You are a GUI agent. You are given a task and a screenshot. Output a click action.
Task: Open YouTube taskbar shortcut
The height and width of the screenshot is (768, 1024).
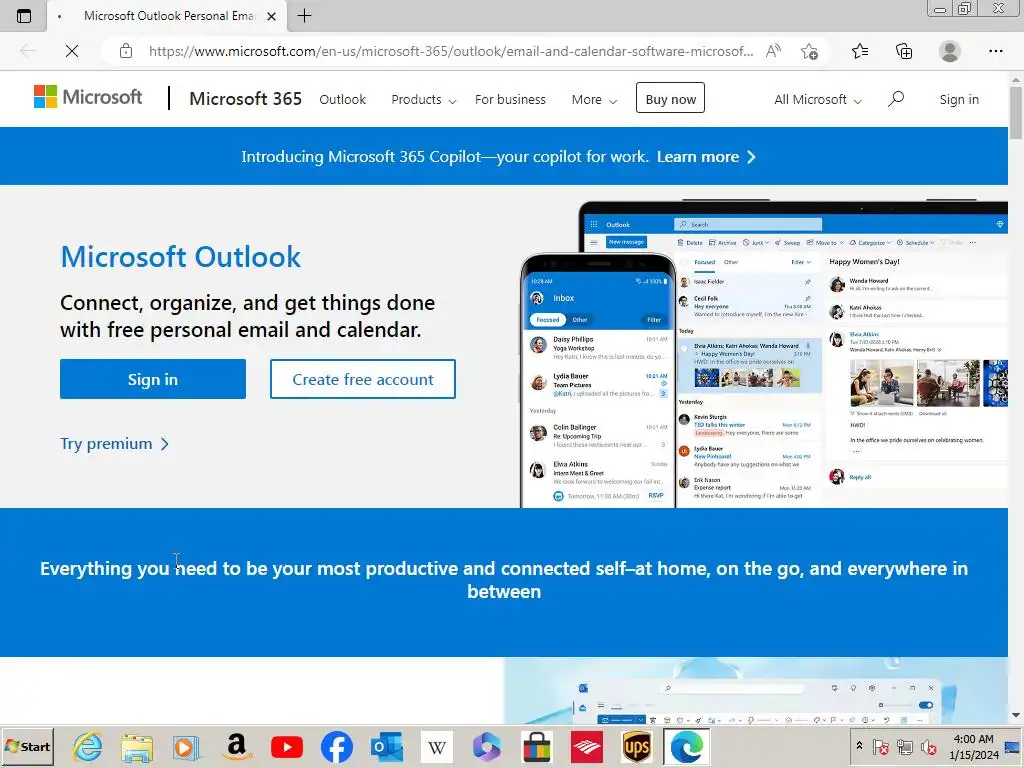click(x=287, y=747)
